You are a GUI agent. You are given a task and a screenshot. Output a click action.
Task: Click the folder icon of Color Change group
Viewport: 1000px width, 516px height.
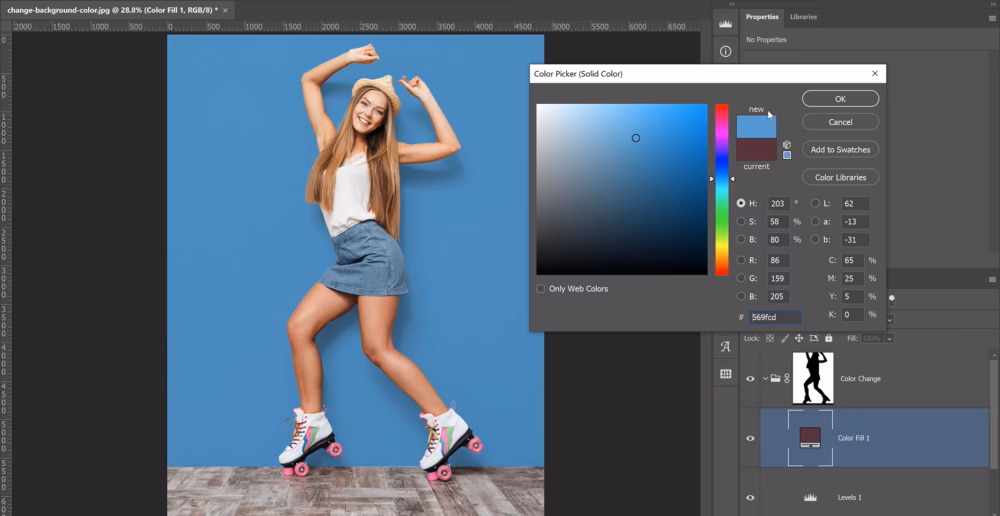tap(776, 378)
